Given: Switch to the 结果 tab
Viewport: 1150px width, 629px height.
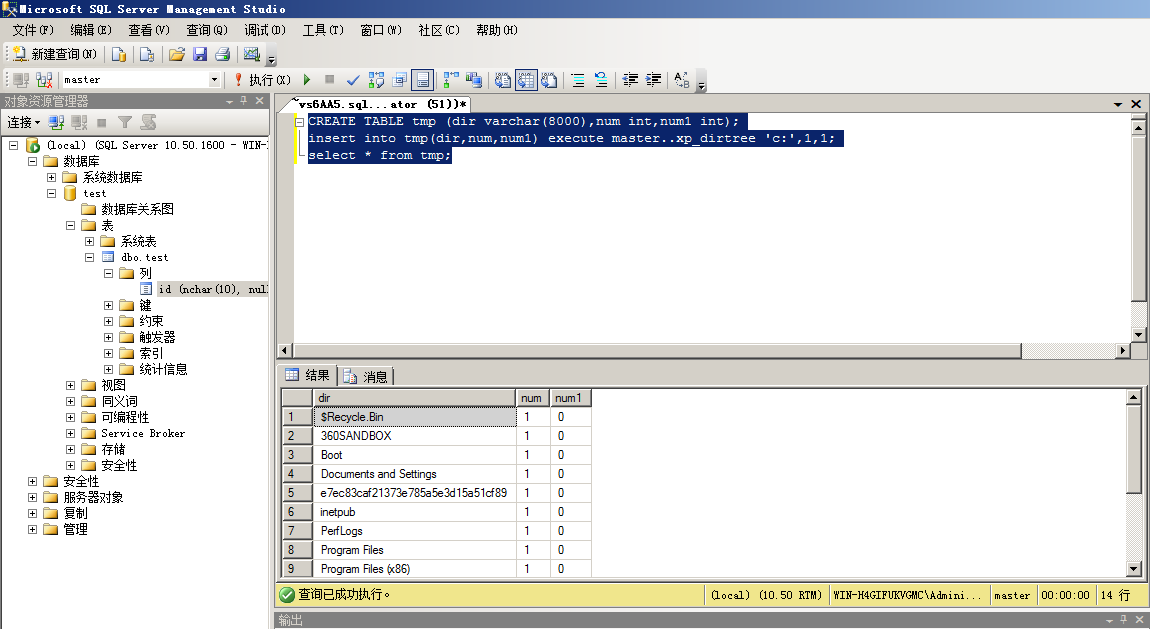Looking at the screenshot, I should [x=308, y=375].
